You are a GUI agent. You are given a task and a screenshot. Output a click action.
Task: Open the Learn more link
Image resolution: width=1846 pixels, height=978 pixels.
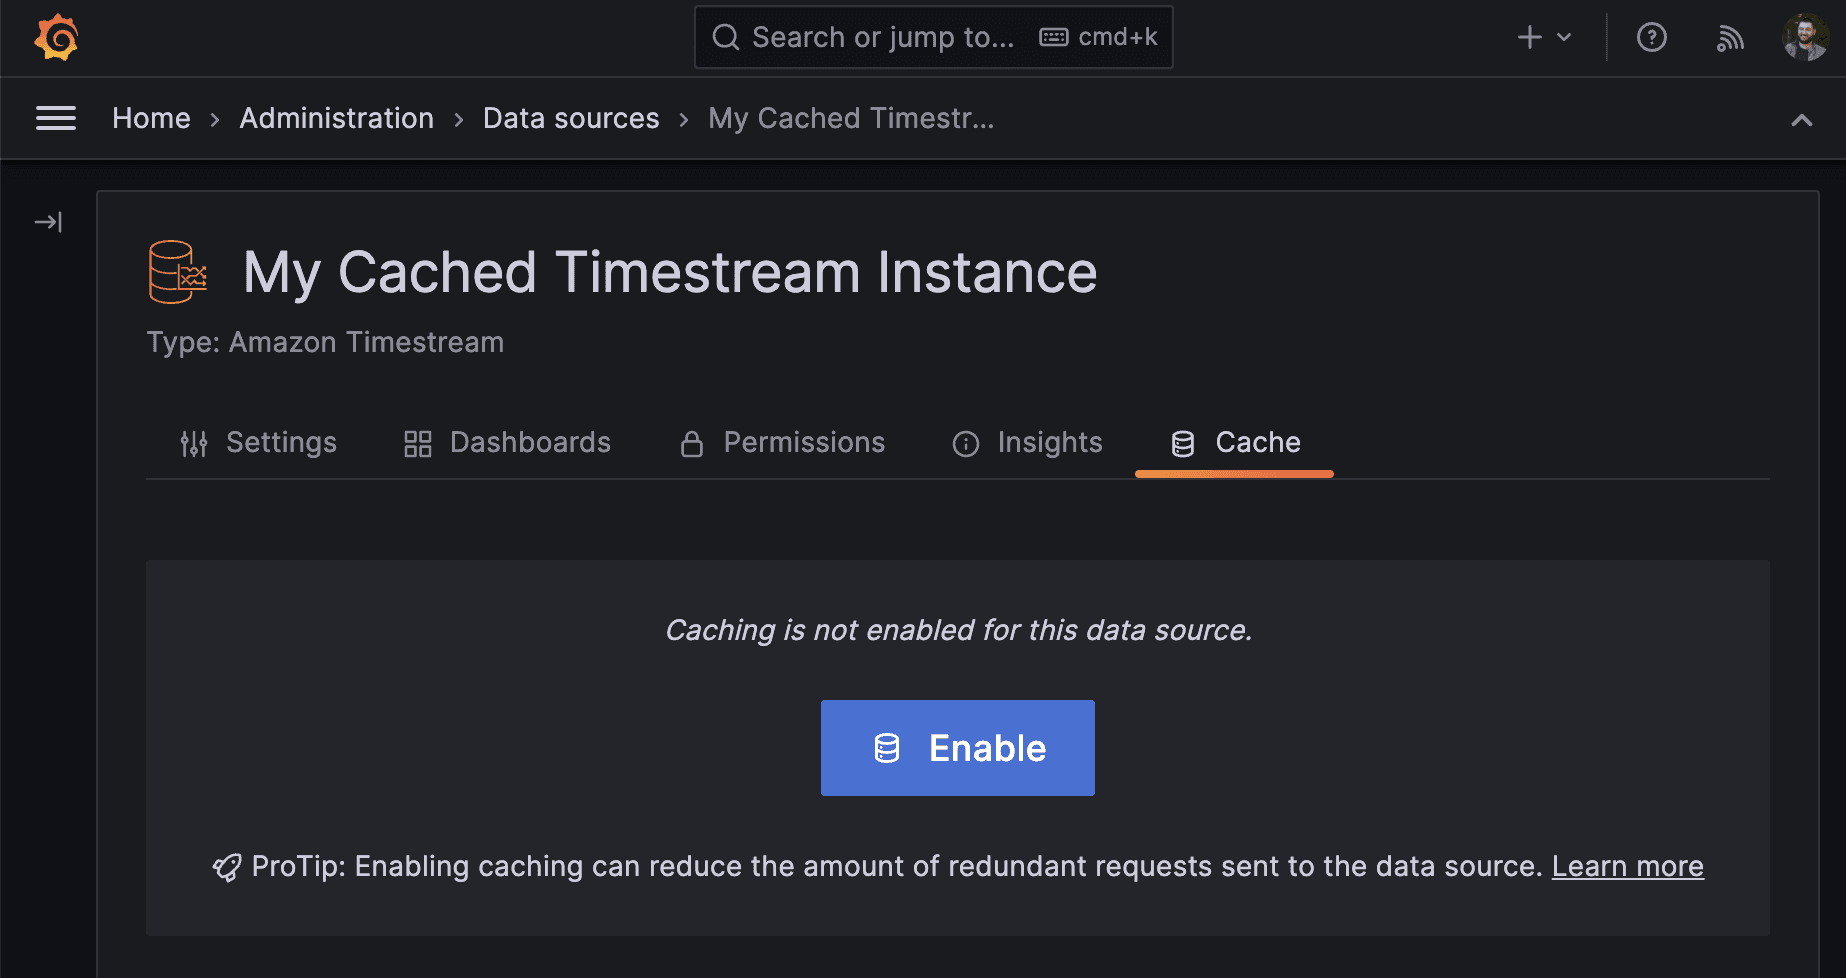[x=1627, y=866]
